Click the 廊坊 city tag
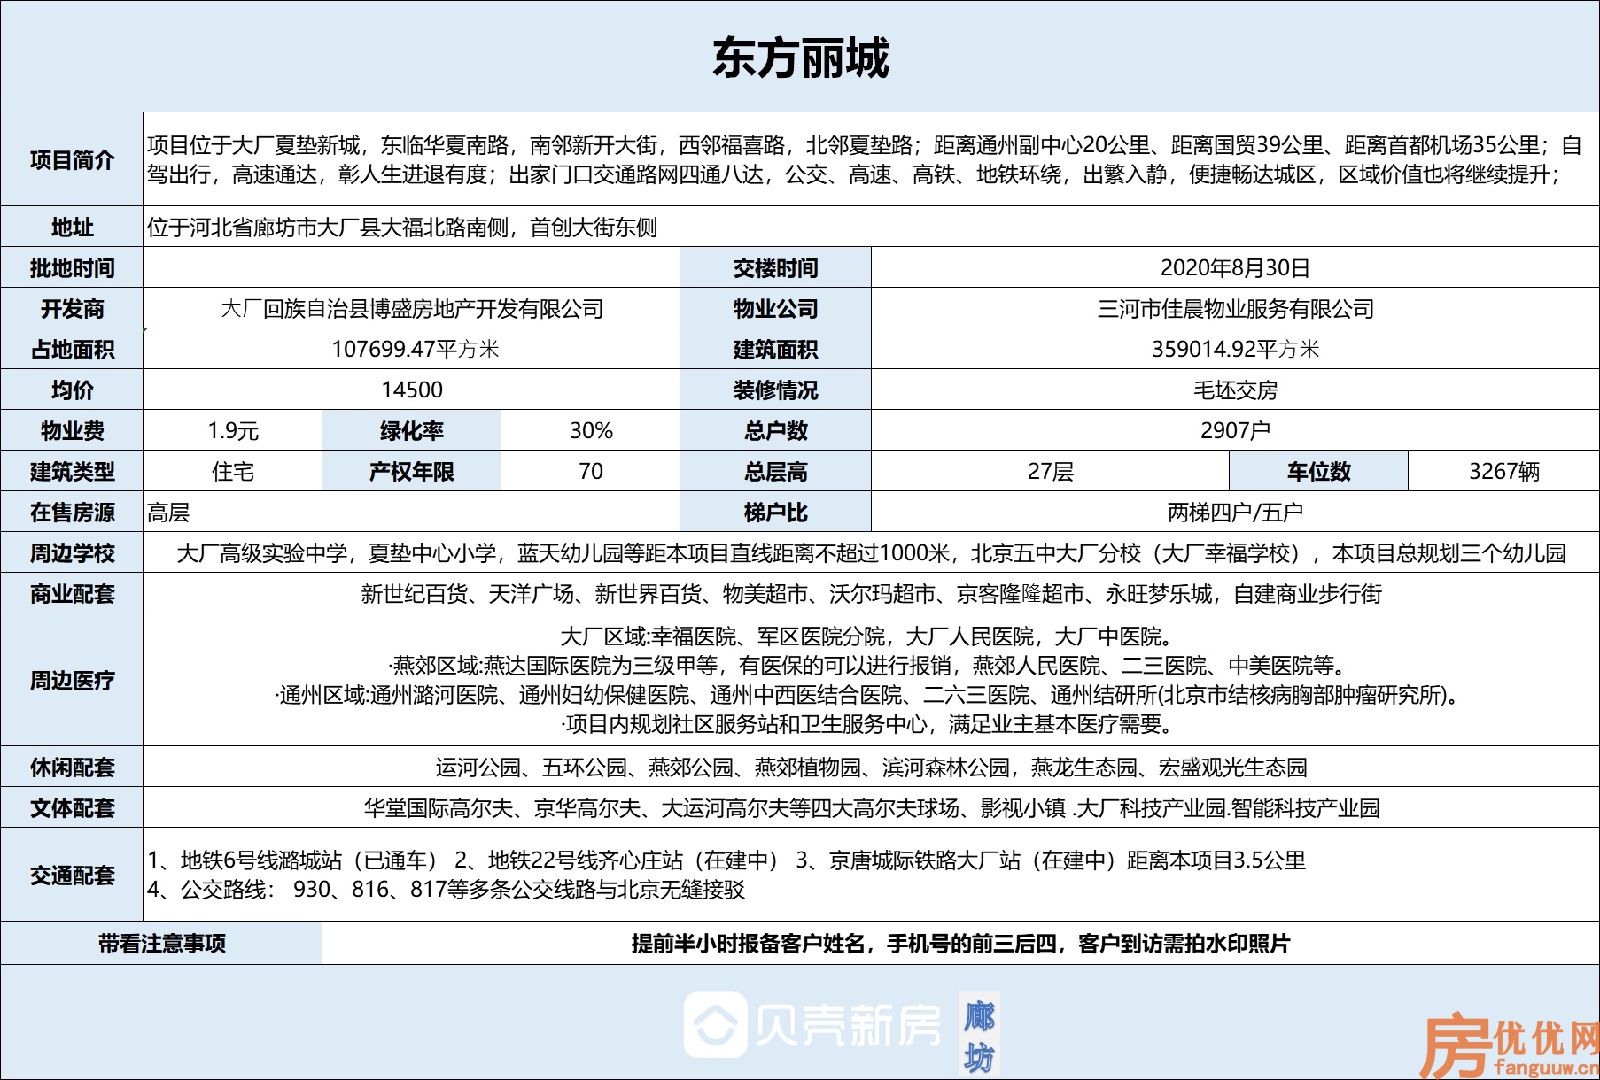This screenshot has height=1080, width=1600. (x=979, y=1036)
